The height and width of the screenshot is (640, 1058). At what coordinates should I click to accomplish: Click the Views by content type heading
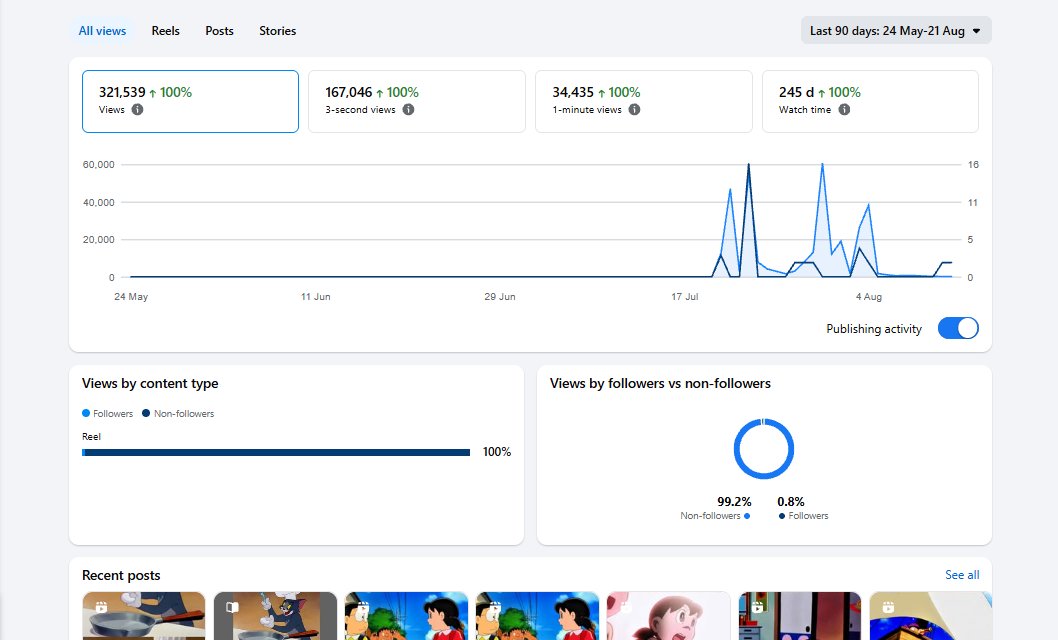(150, 383)
